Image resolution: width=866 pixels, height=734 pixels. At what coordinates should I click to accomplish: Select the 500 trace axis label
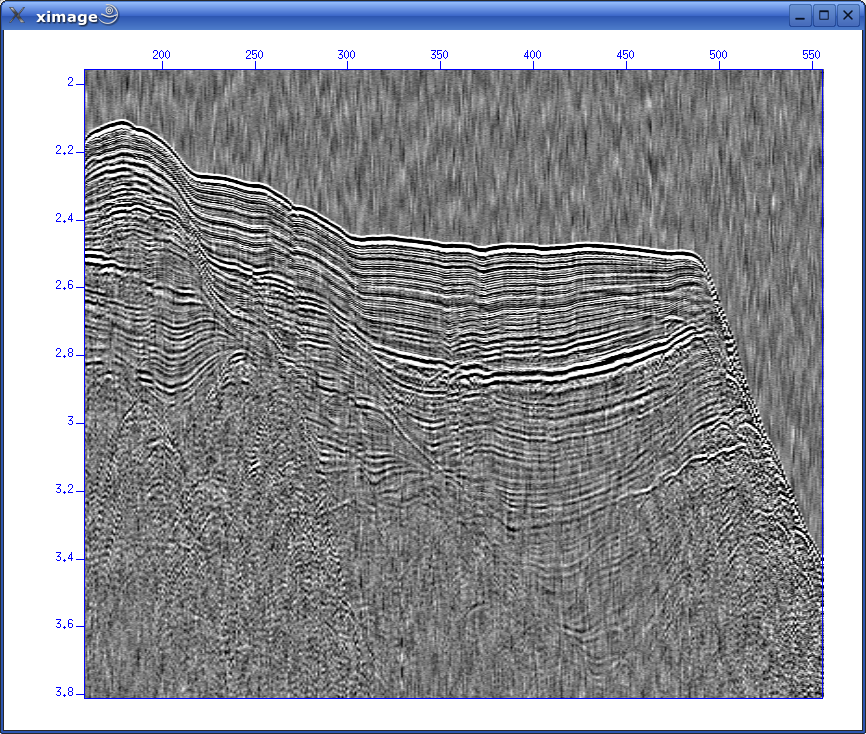coord(717,54)
